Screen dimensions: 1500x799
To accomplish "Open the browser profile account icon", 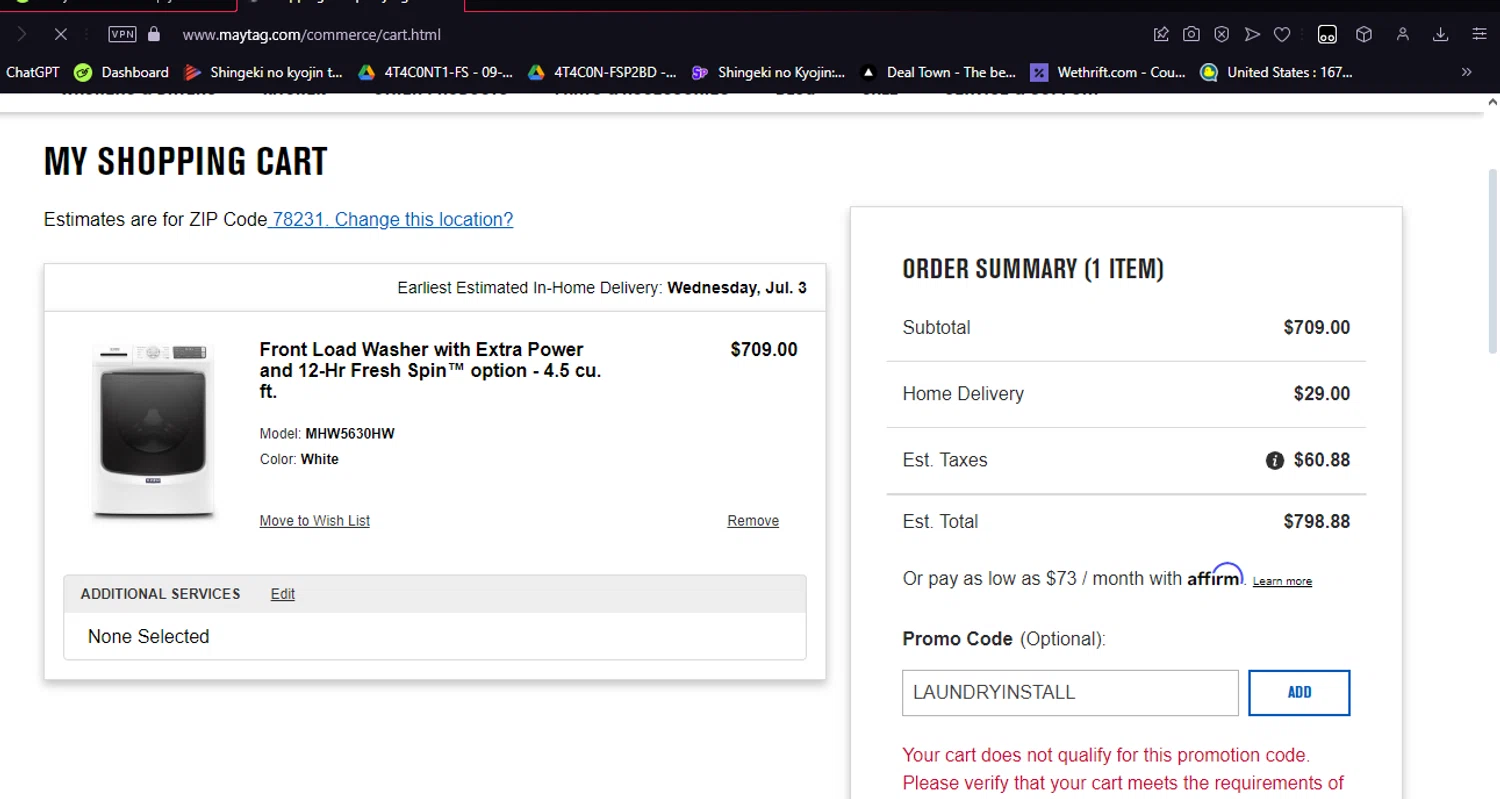I will 1403,35.
